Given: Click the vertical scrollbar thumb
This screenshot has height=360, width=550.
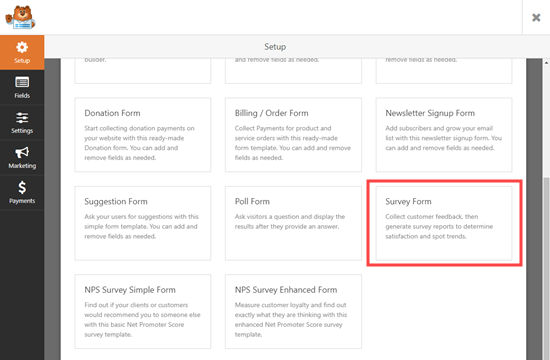Looking at the screenshot, I should click(x=546, y=268).
